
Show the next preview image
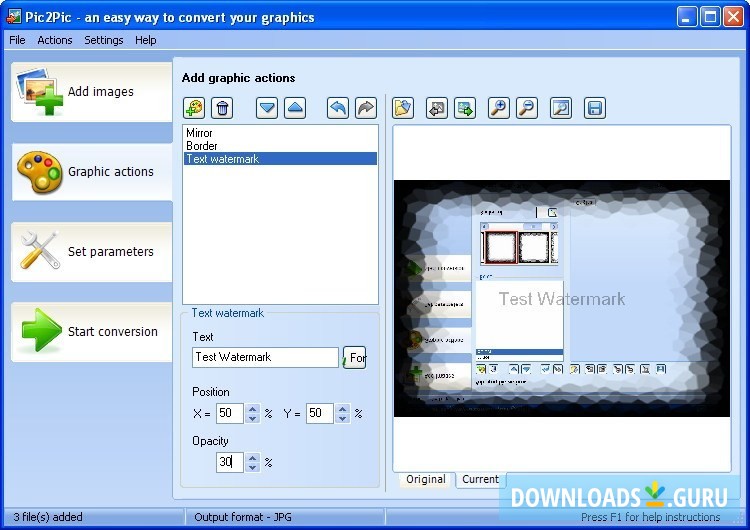click(465, 108)
